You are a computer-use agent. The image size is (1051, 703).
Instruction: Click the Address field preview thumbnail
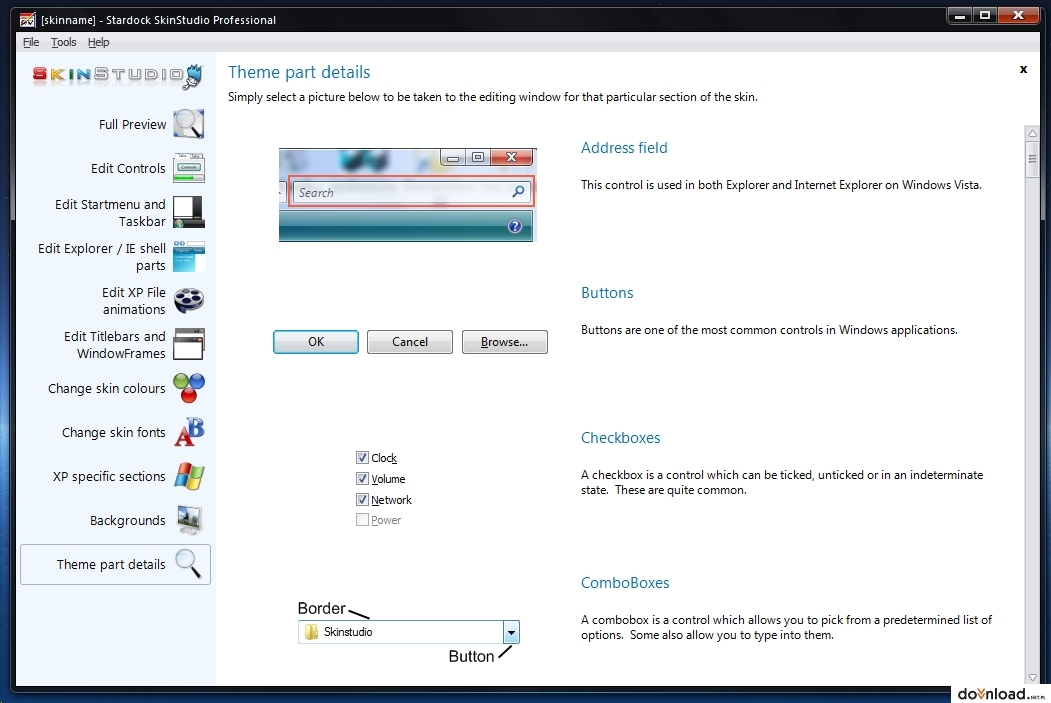tap(408, 194)
